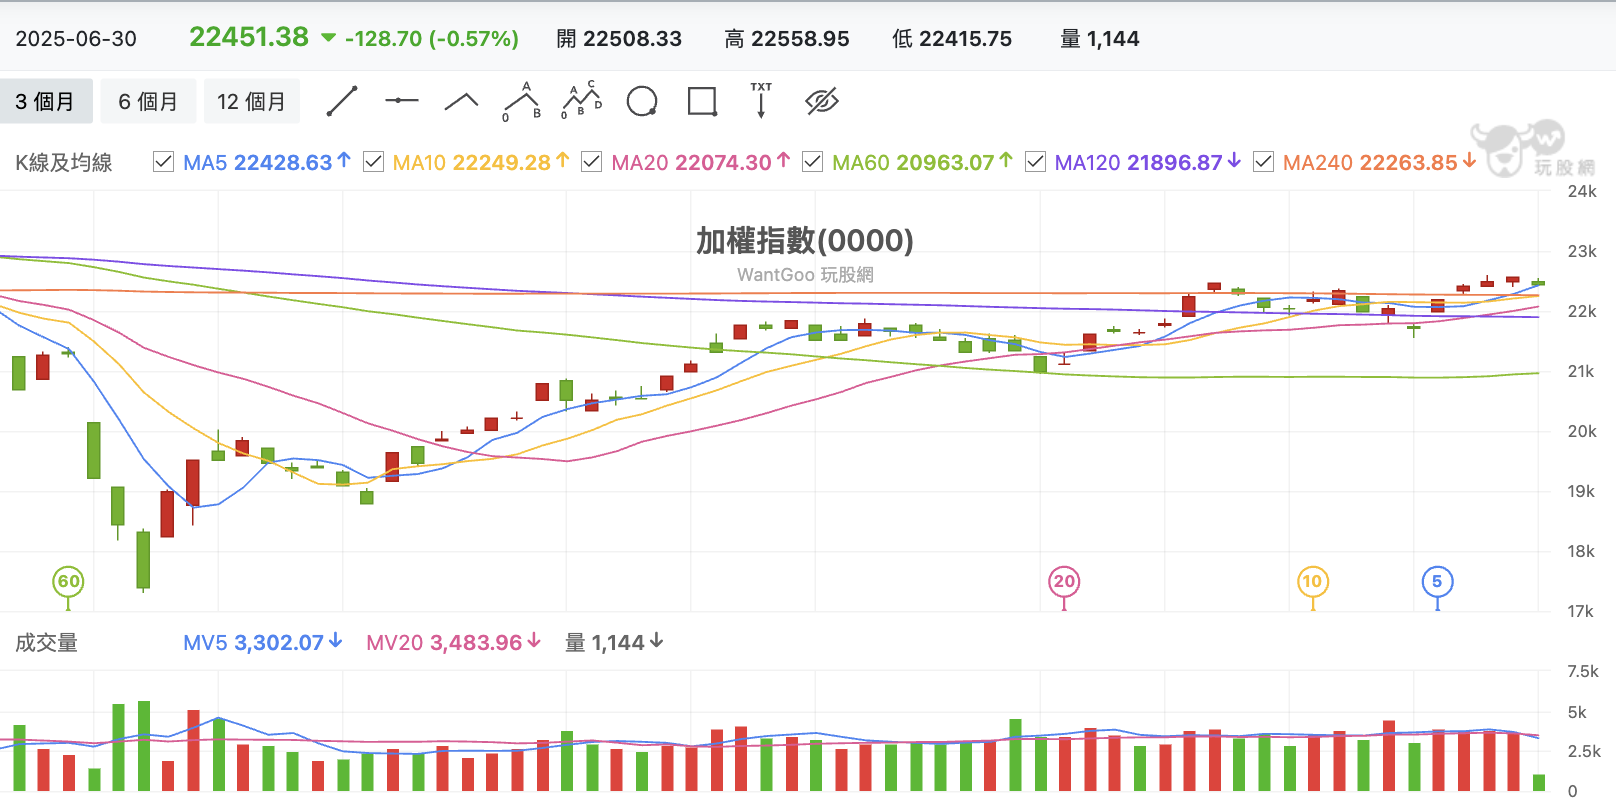This screenshot has width=1616, height=808.
Task: Uncheck the MA240 moving average checkbox
Action: click(1263, 162)
